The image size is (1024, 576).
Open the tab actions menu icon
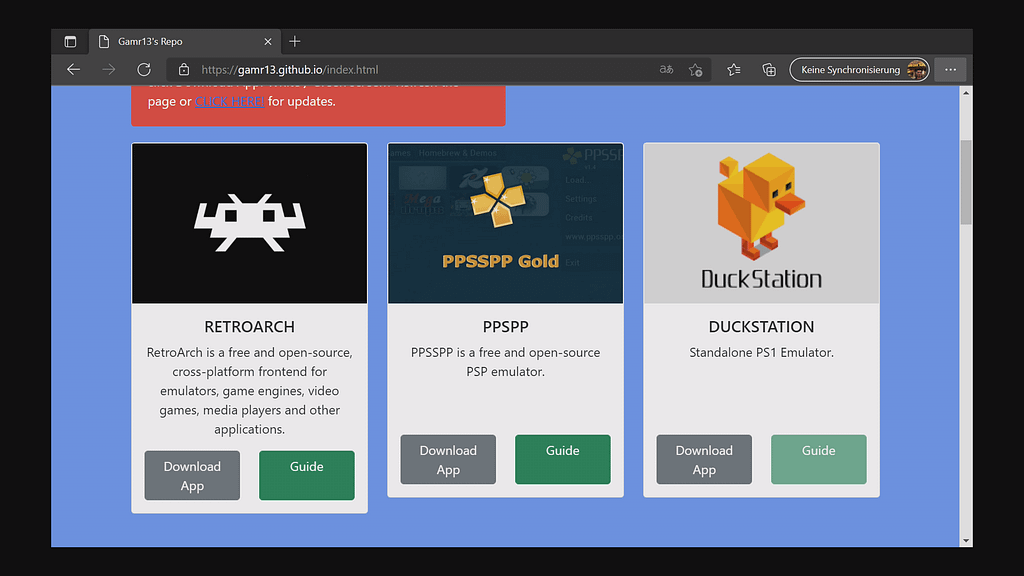[x=70, y=42]
